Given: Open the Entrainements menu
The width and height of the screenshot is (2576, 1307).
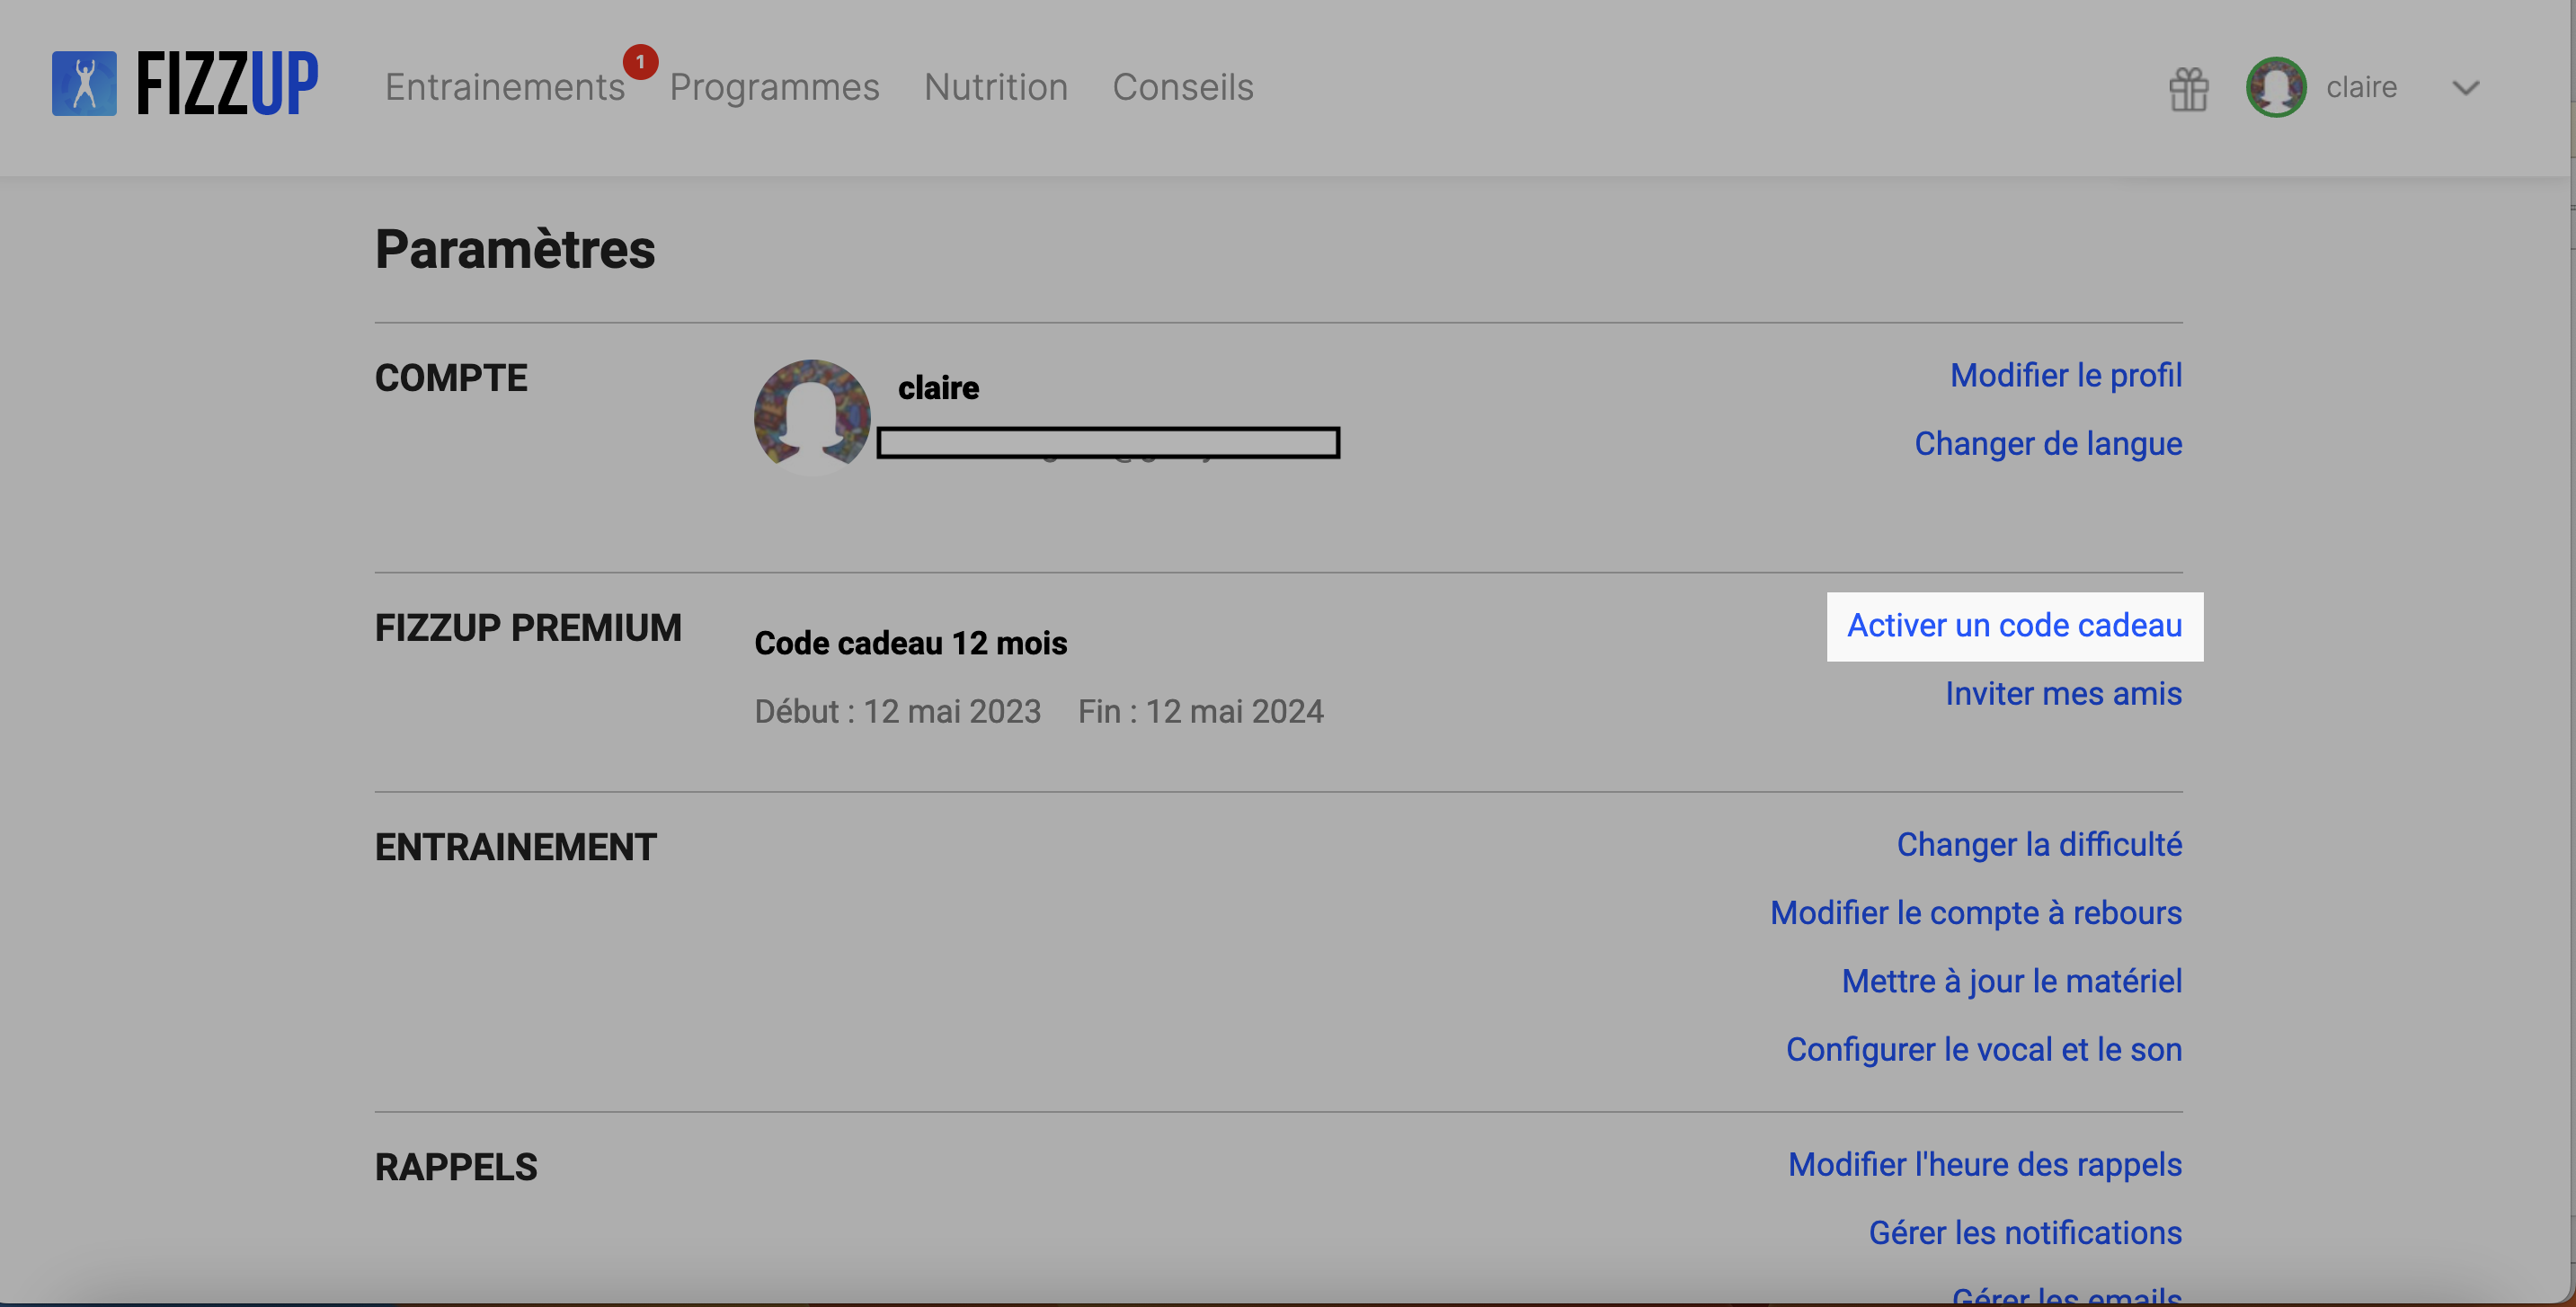Looking at the screenshot, I should pos(505,87).
